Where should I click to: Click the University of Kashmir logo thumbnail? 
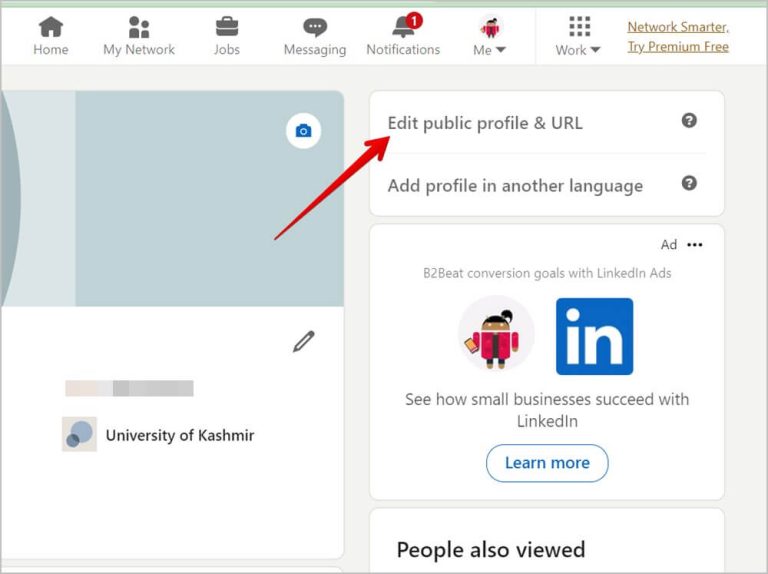coord(79,434)
